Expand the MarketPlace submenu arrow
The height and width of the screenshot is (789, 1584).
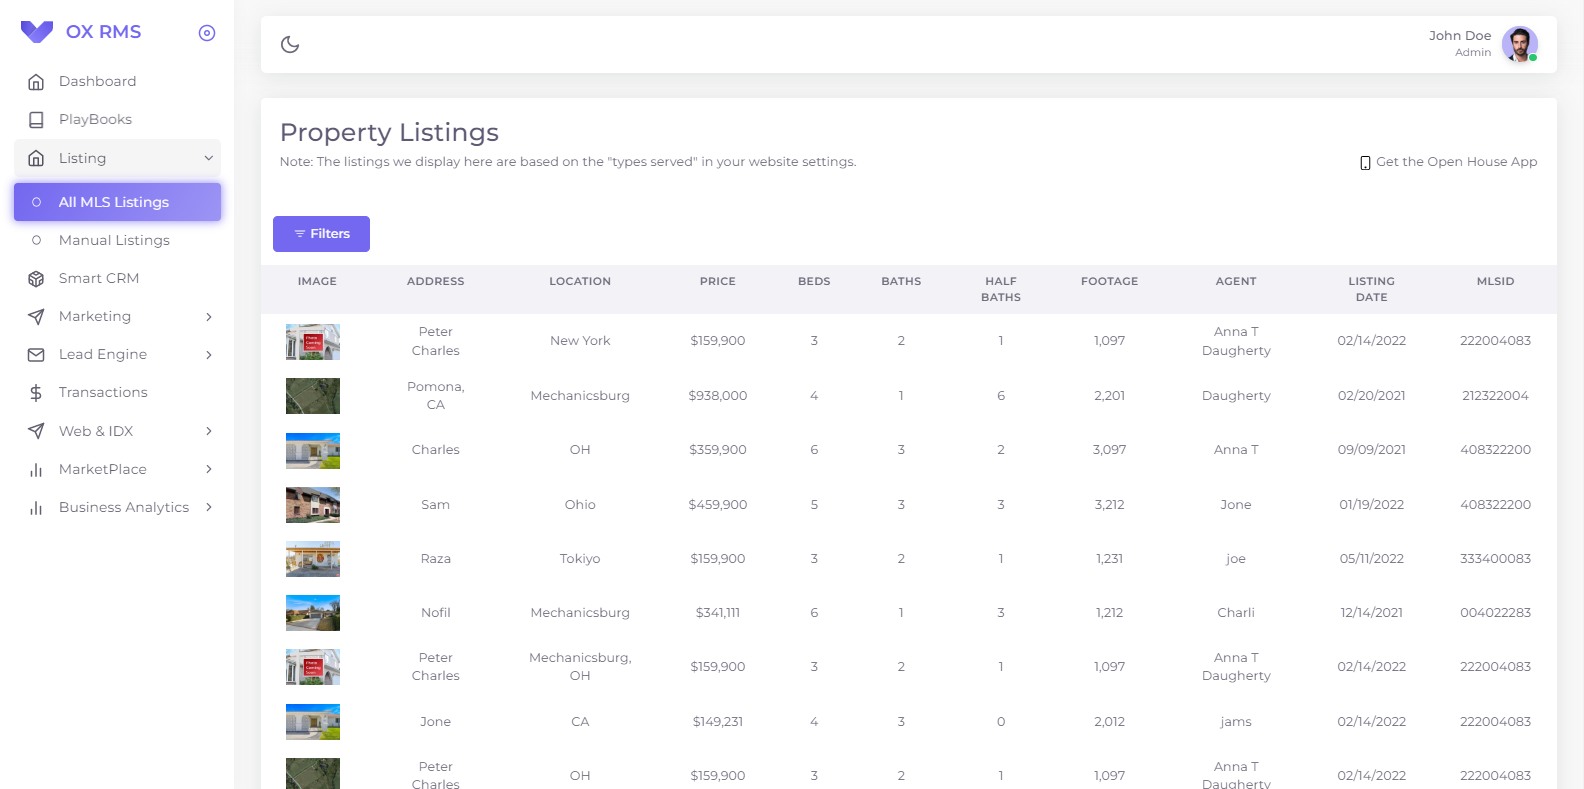(x=209, y=469)
